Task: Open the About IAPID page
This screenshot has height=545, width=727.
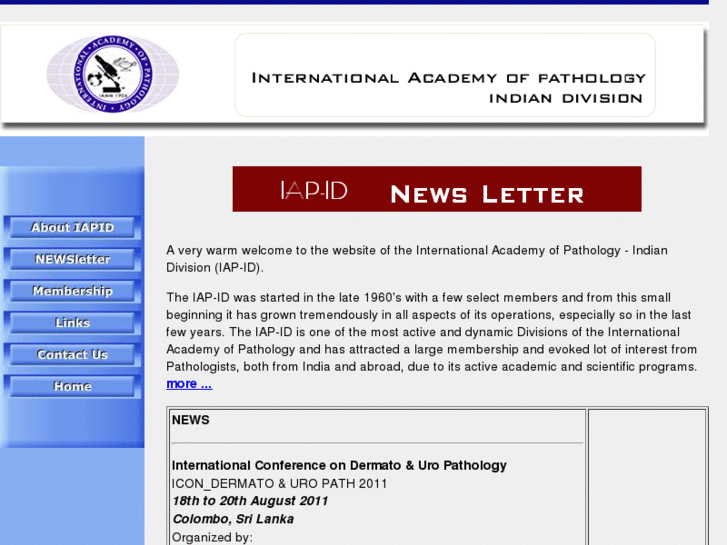Action: [72, 227]
